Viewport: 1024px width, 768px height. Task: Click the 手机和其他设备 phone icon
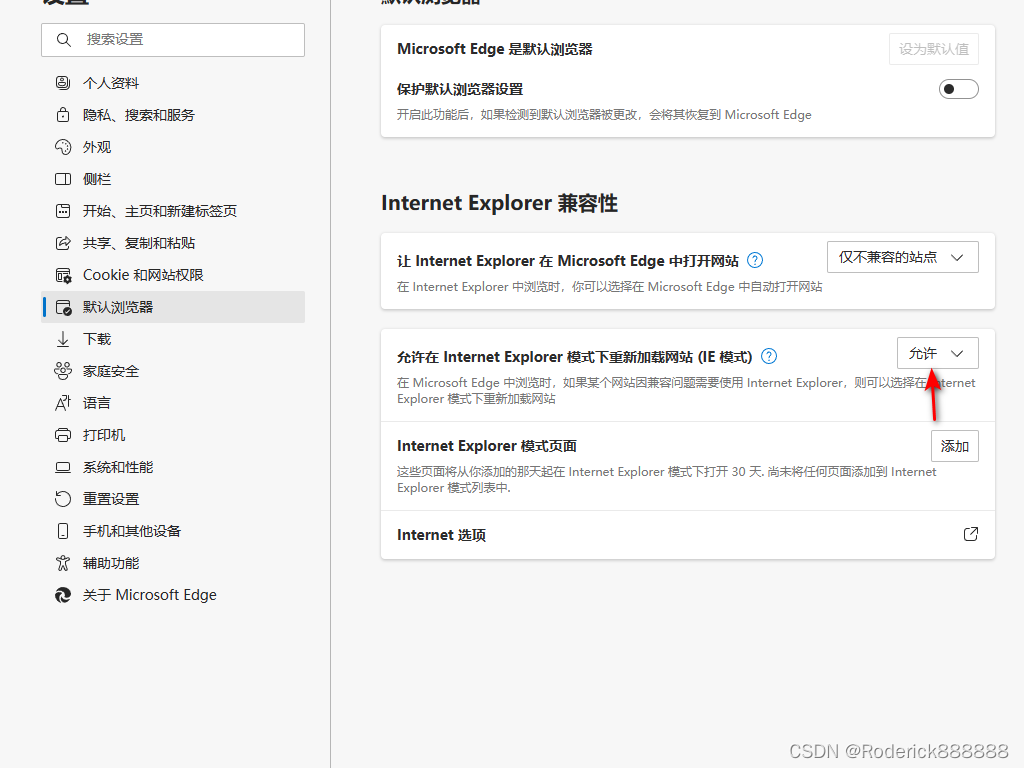(x=63, y=531)
